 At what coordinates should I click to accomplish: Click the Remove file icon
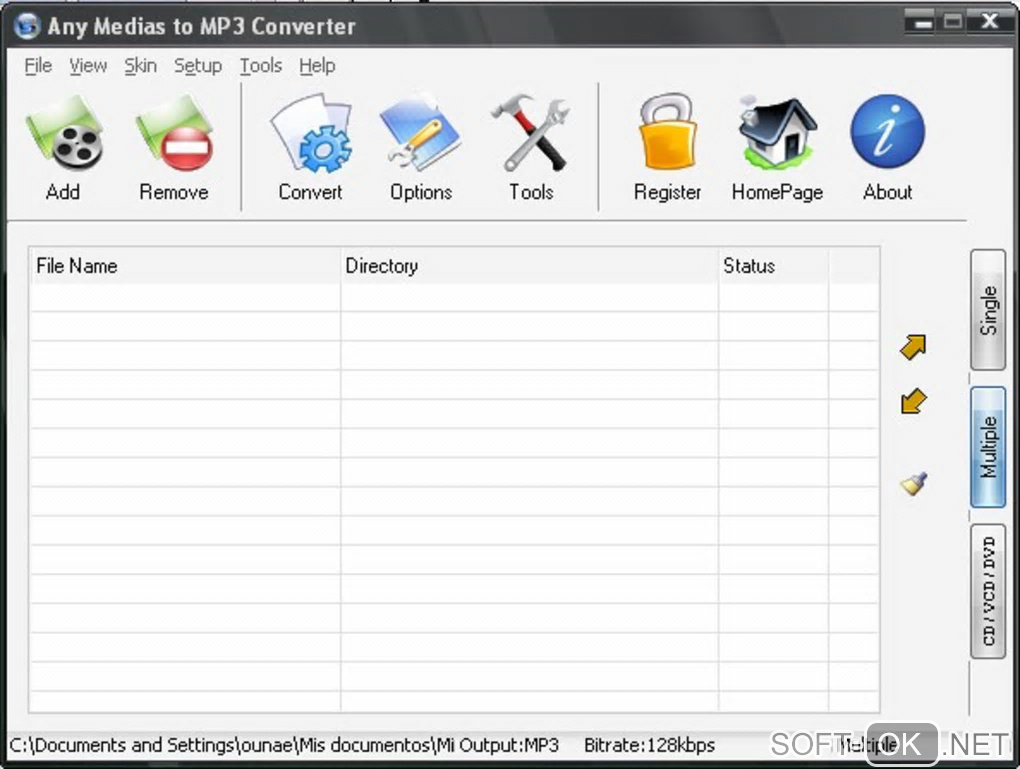(x=174, y=134)
